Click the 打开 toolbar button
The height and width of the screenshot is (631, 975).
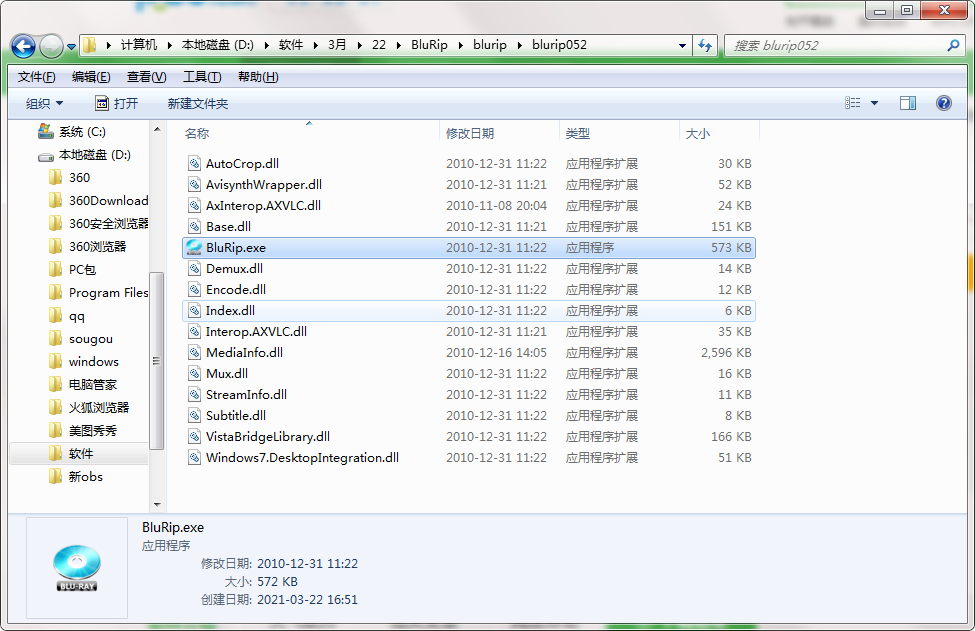pos(116,104)
